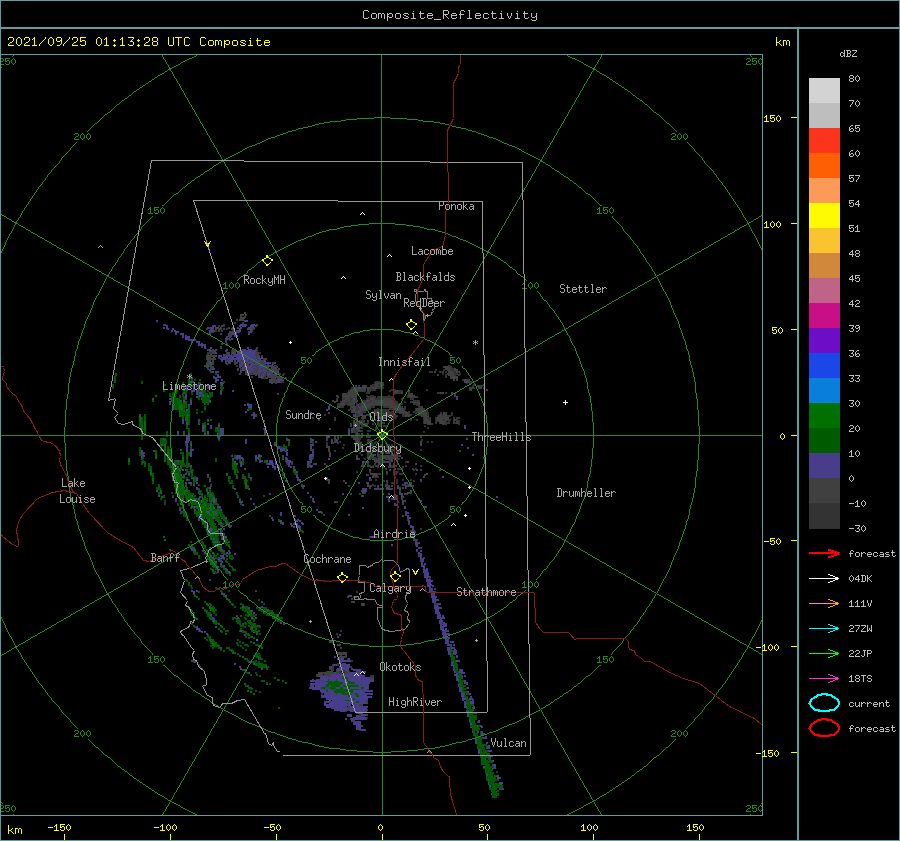Click the ThreeHills town label
Viewport: 900px width, 841px height.
[x=502, y=437]
